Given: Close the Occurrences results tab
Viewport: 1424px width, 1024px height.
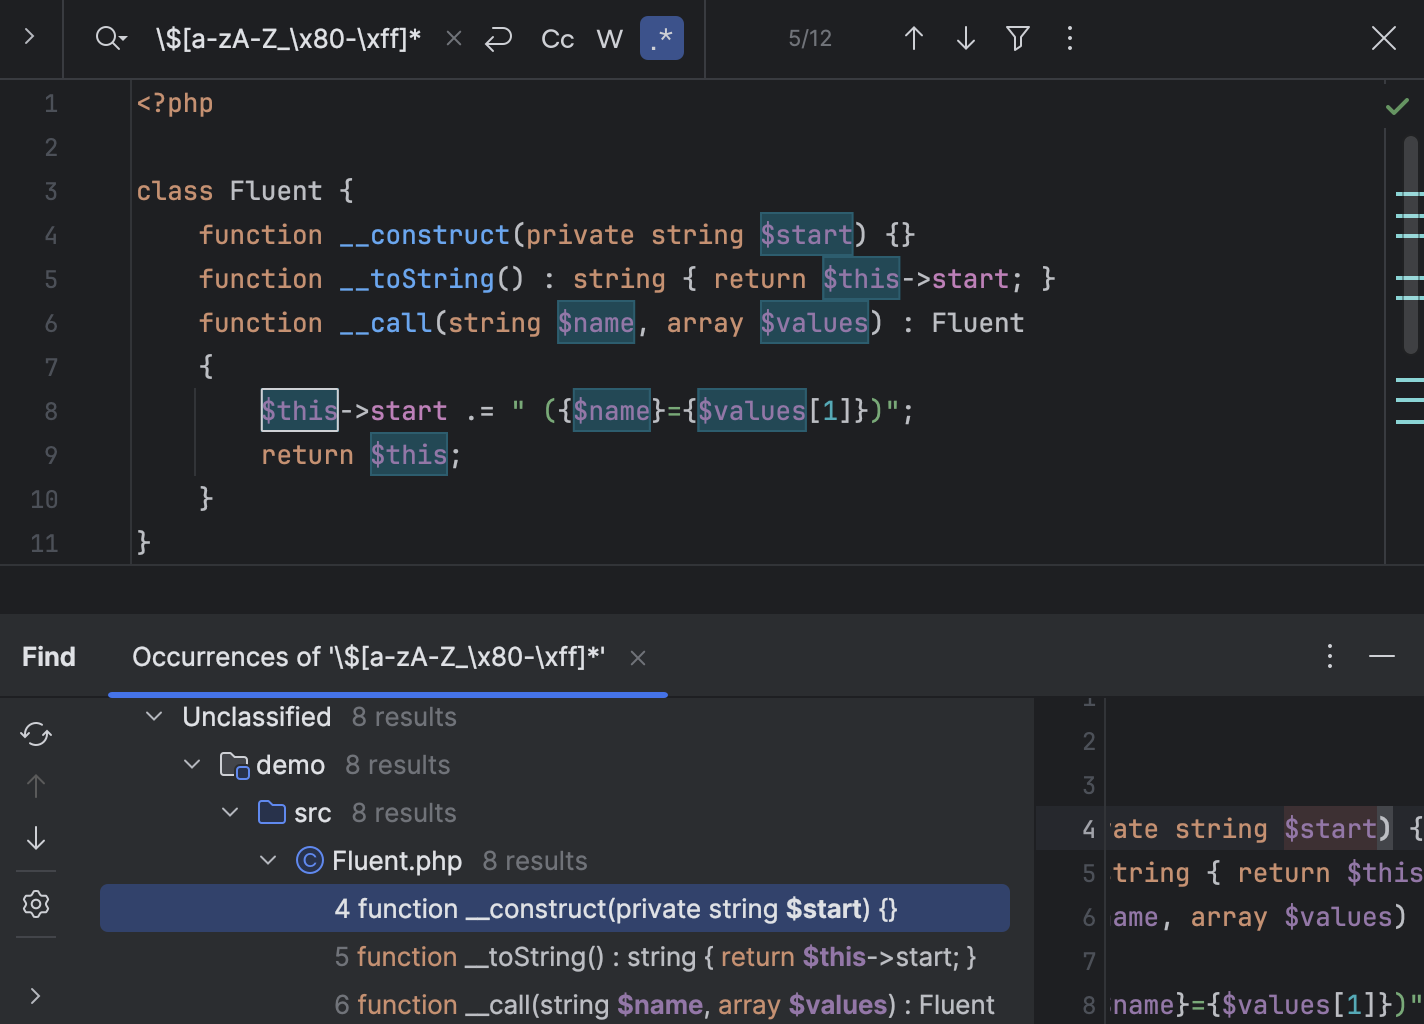Looking at the screenshot, I should [638, 658].
